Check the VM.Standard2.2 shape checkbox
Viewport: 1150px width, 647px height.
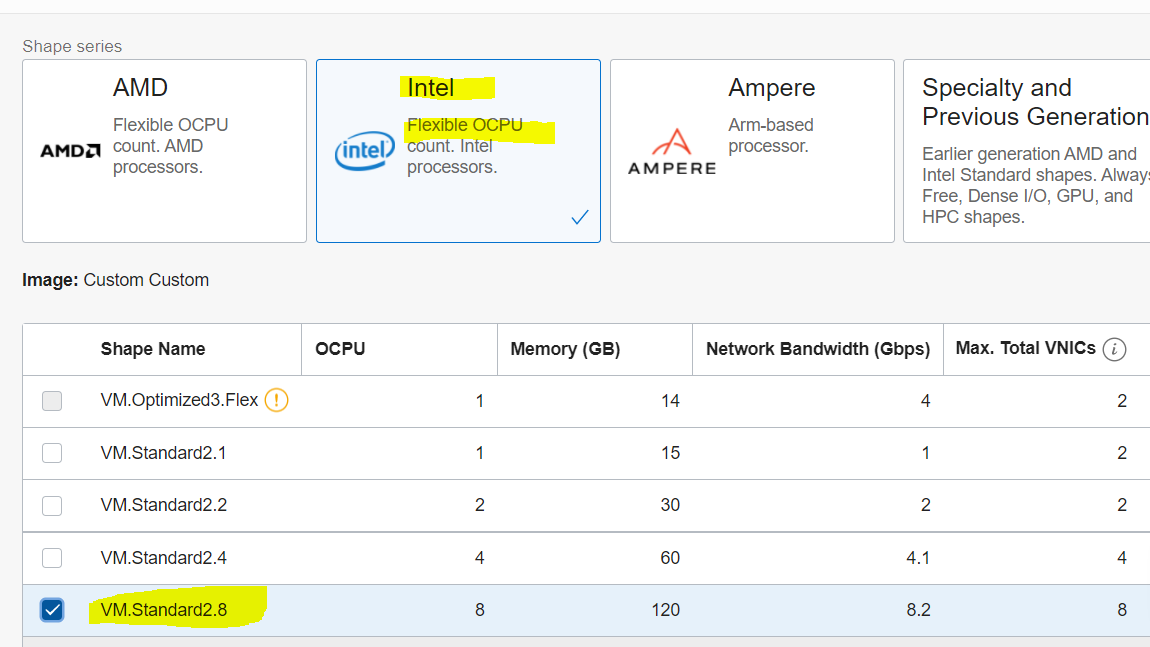click(x=52, y=505)
